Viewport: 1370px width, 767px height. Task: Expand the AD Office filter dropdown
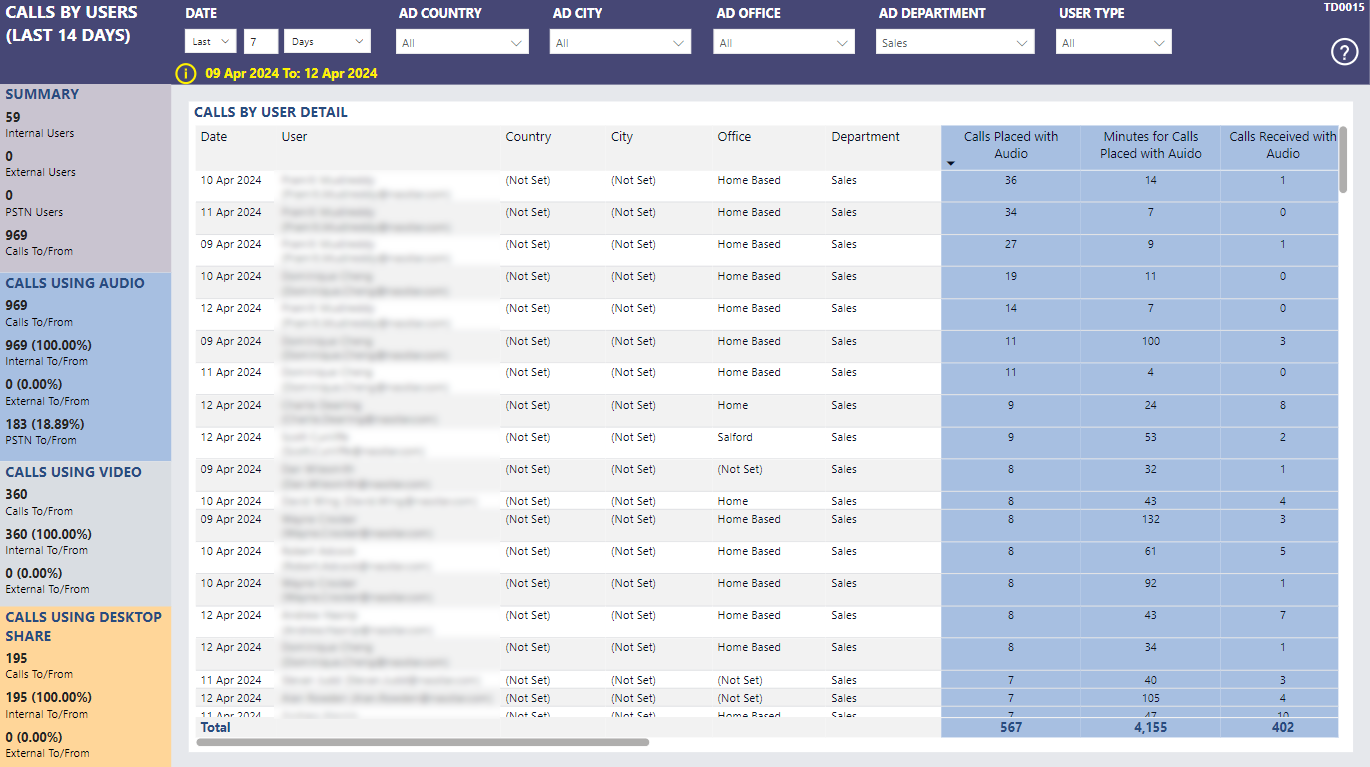(x=784, y=43)
